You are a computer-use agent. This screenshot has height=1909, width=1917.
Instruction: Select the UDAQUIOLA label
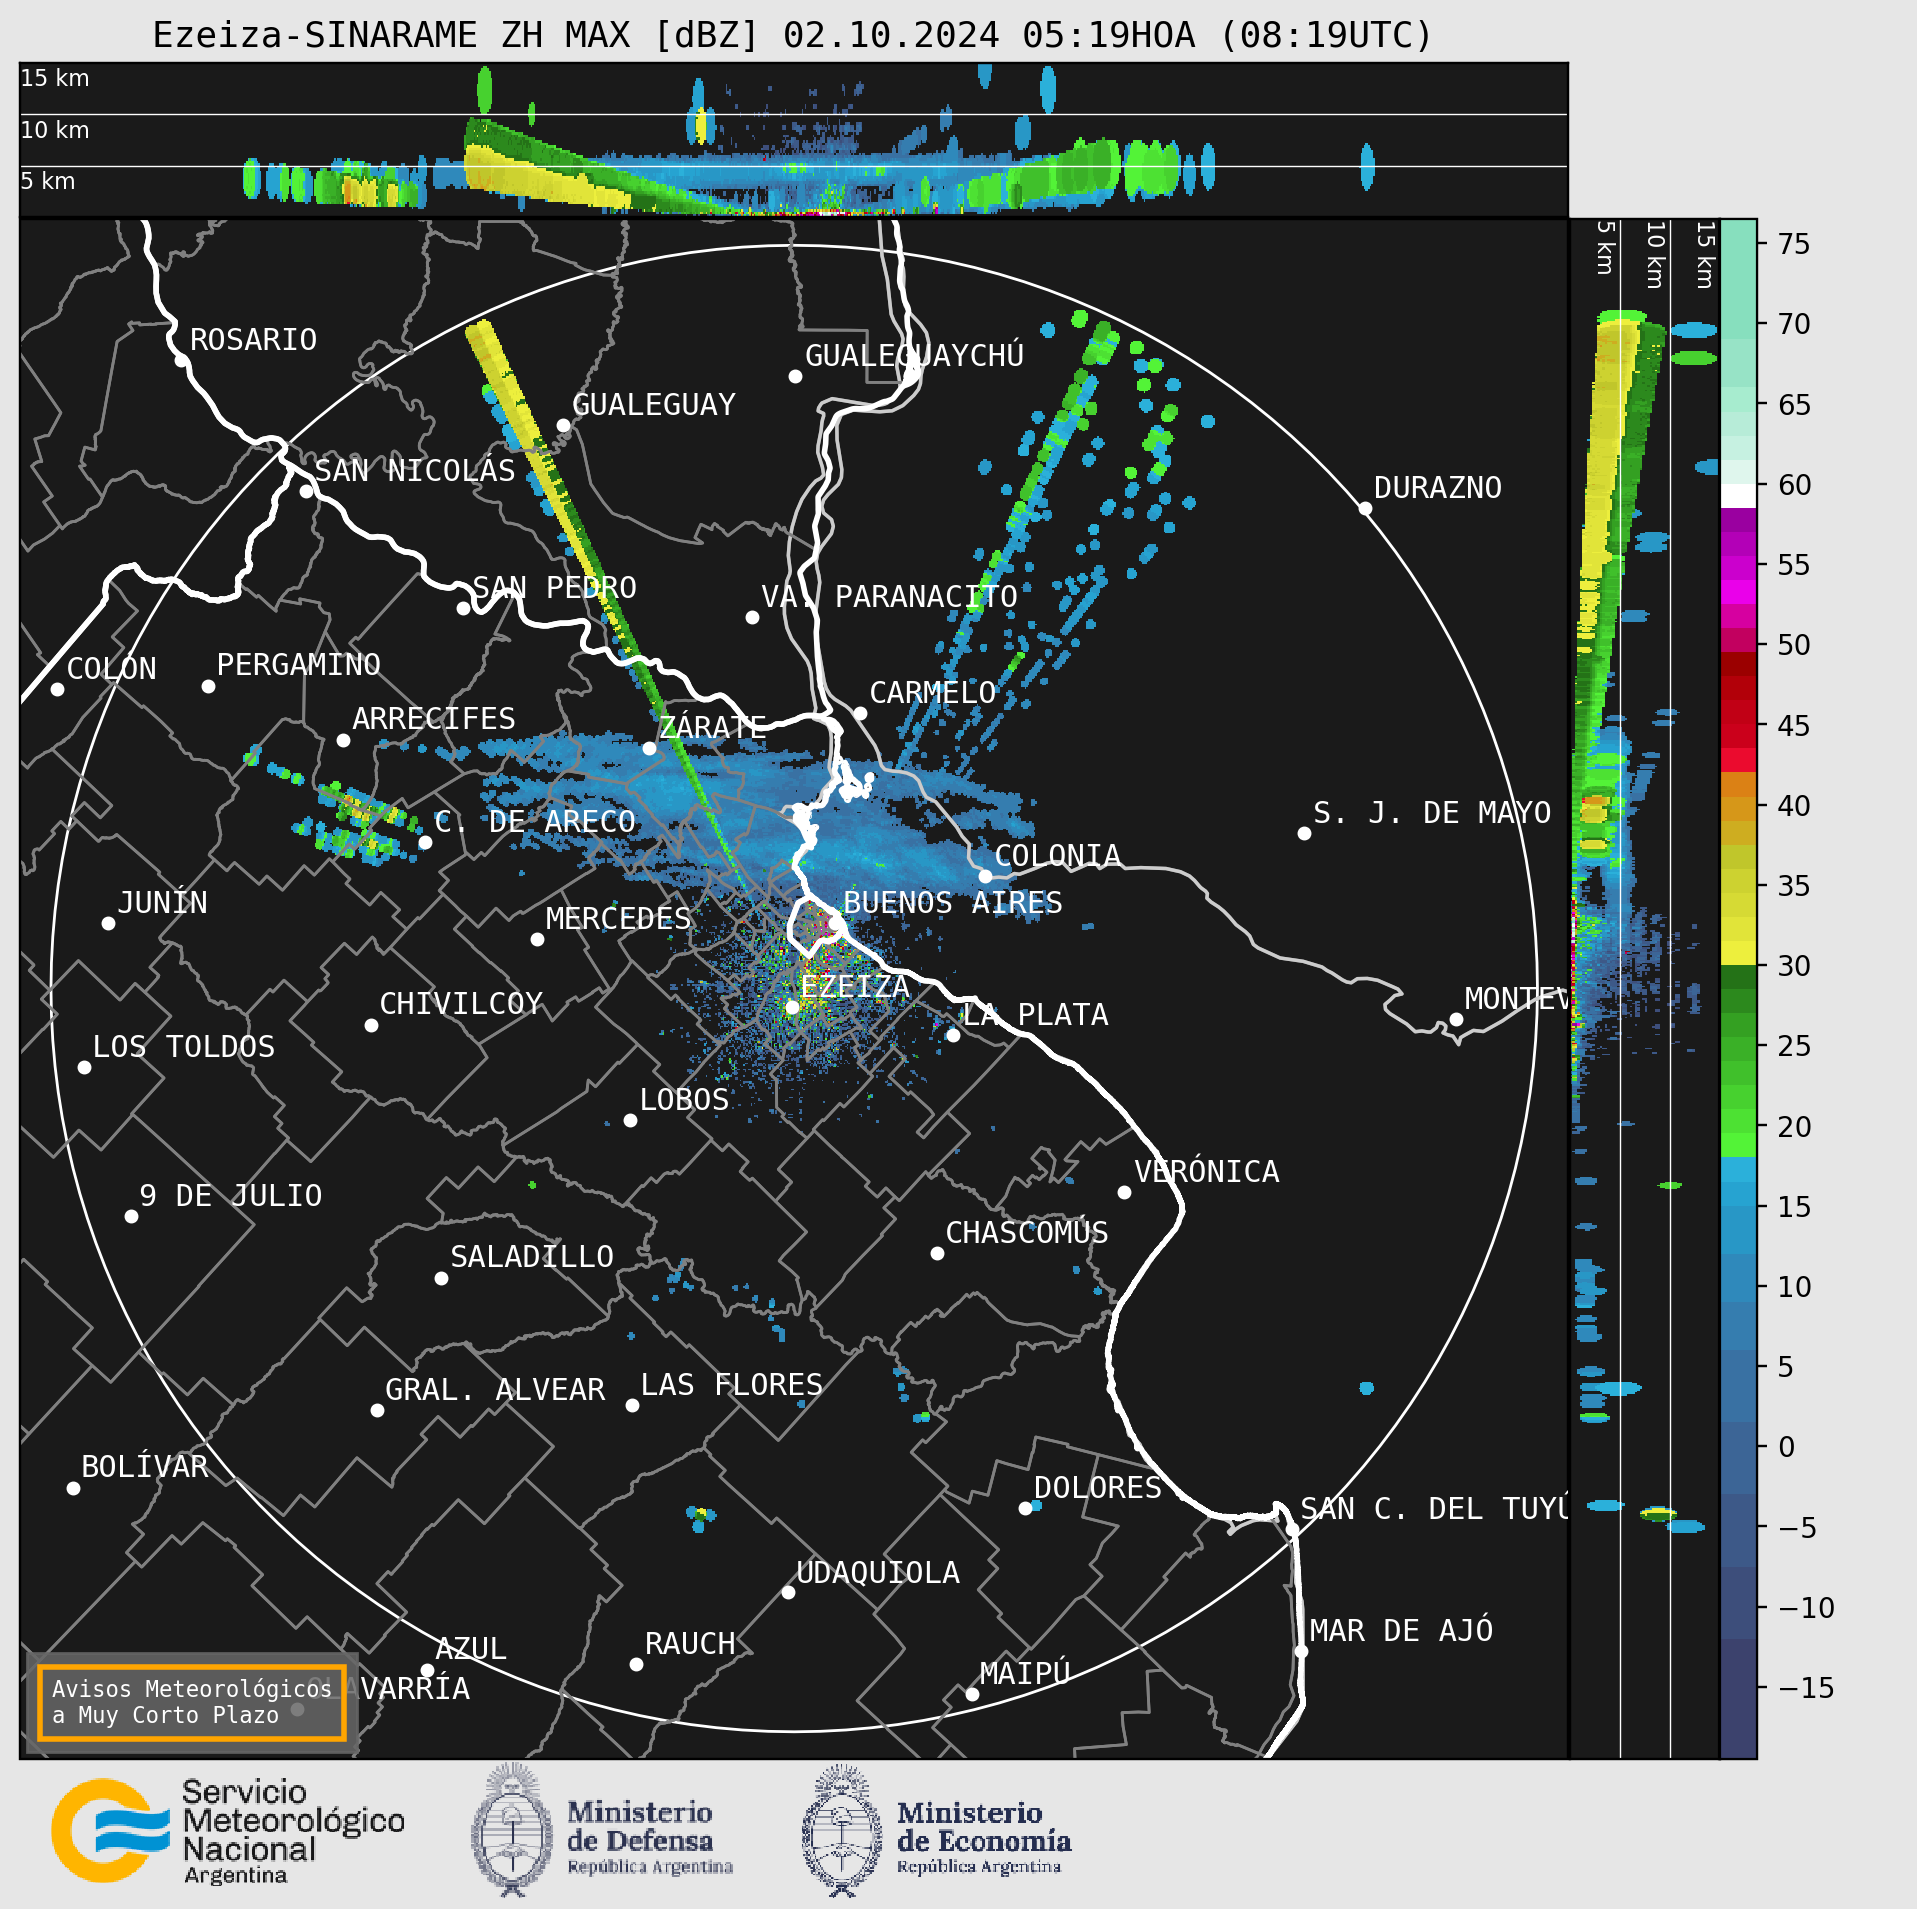(x=878, y=1573)
